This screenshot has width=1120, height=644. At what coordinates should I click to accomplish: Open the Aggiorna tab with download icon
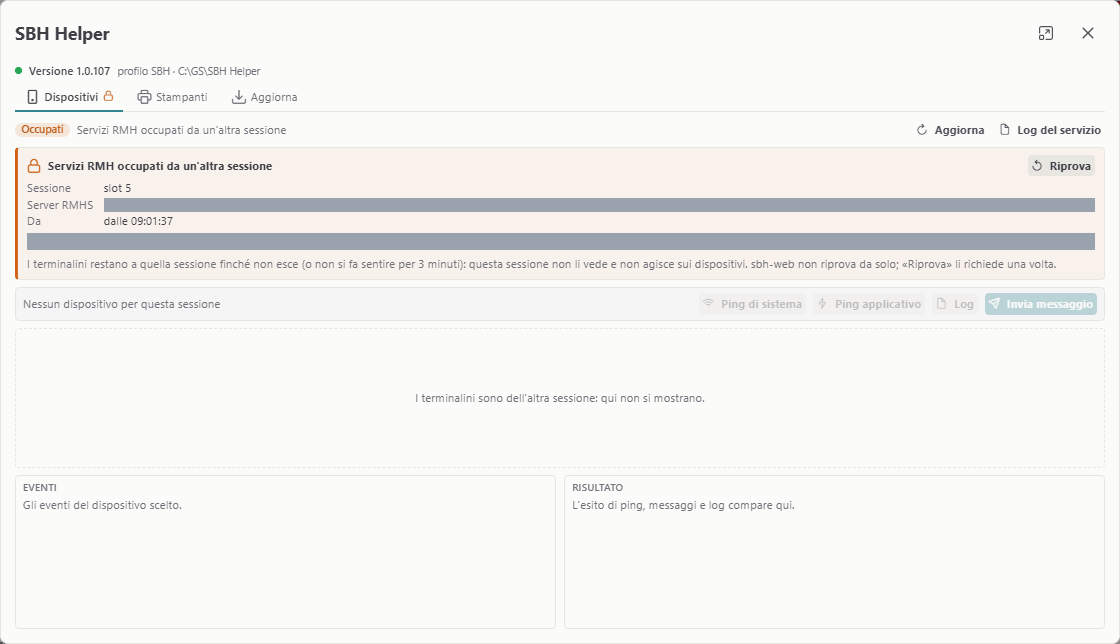click(264, 97)
